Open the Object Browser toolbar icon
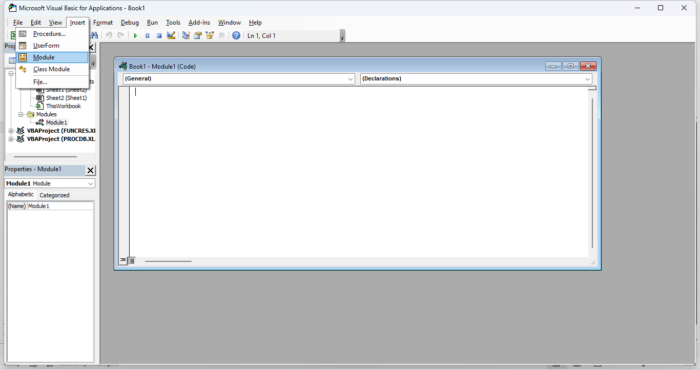Image resolution: width=700 pixels, height=370 pixels. coord(209,35)
